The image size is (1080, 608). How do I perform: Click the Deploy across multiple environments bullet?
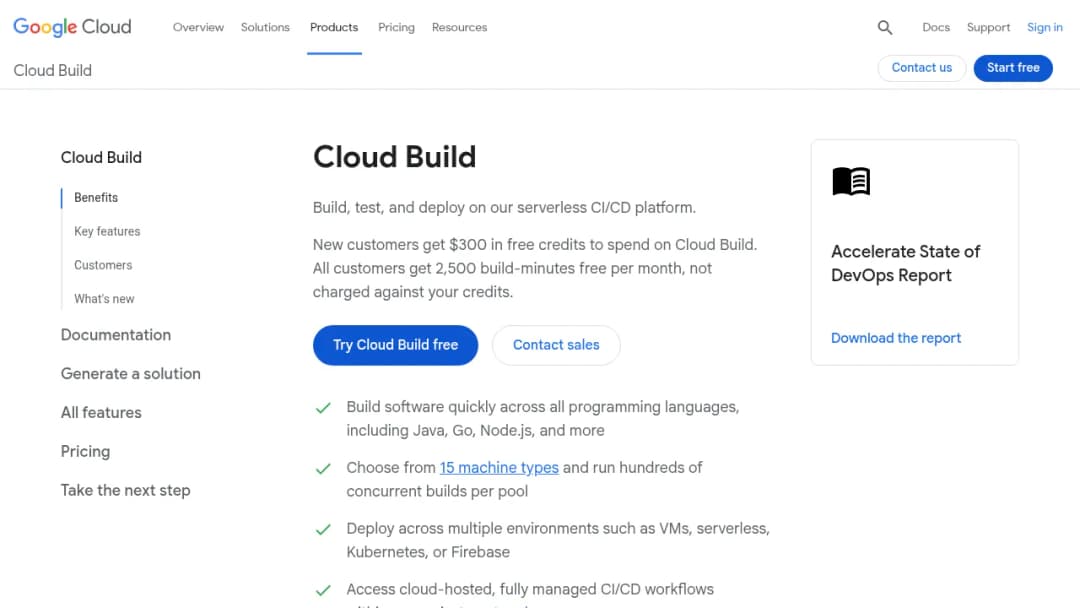[558, 541]
